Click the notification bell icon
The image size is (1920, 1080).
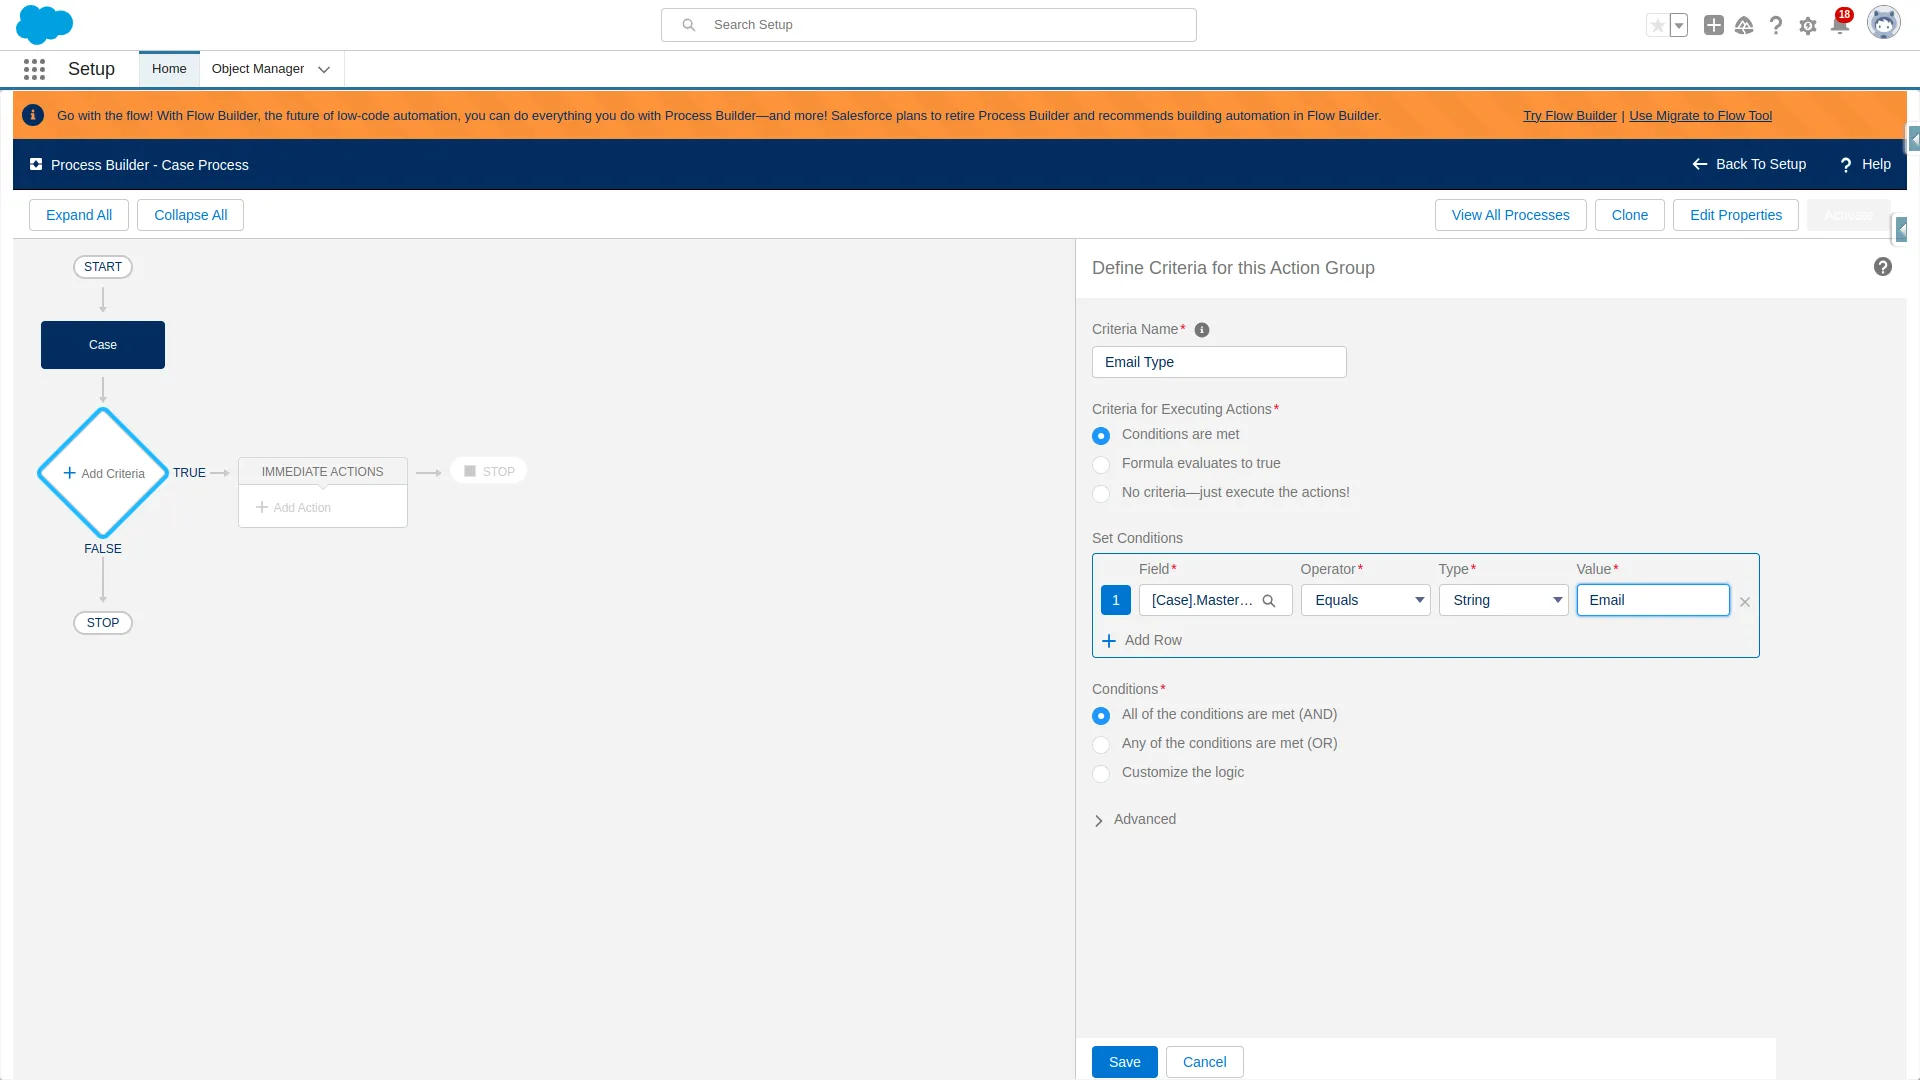[1841, 25]
